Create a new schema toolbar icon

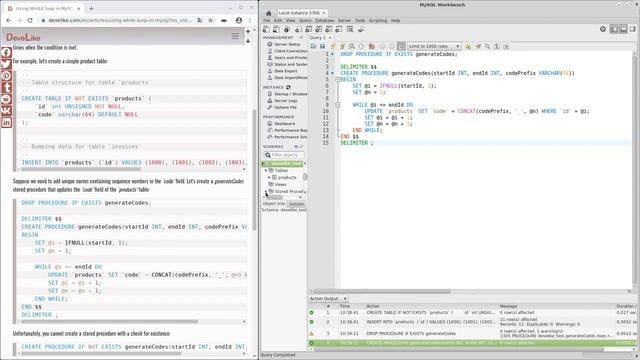[298, 29]
